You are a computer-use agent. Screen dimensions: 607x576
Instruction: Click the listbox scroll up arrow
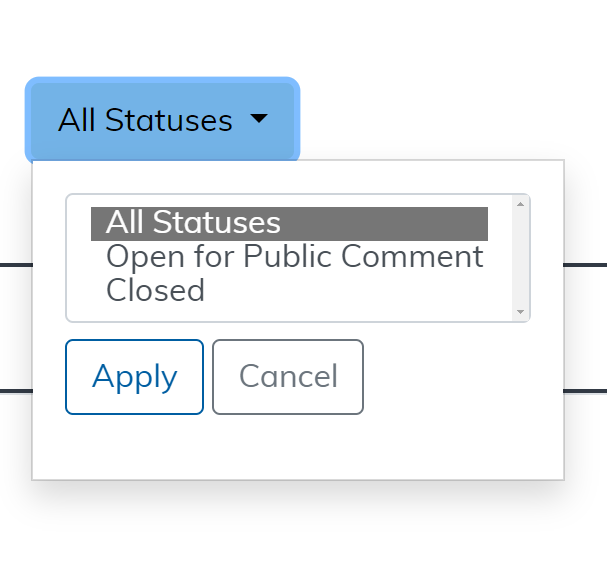520,205
